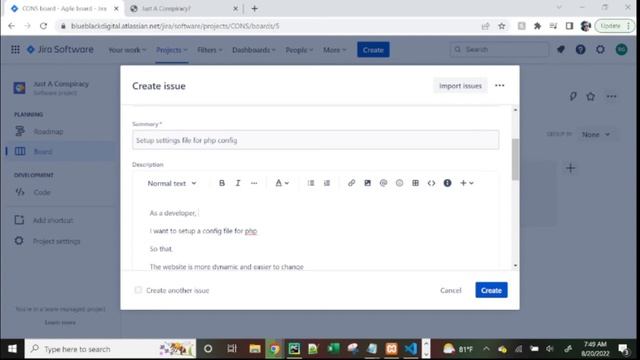The width and height of the screenshot is (640, 360).
Task: Insert an emoji in description
Action: click(400, 183)
